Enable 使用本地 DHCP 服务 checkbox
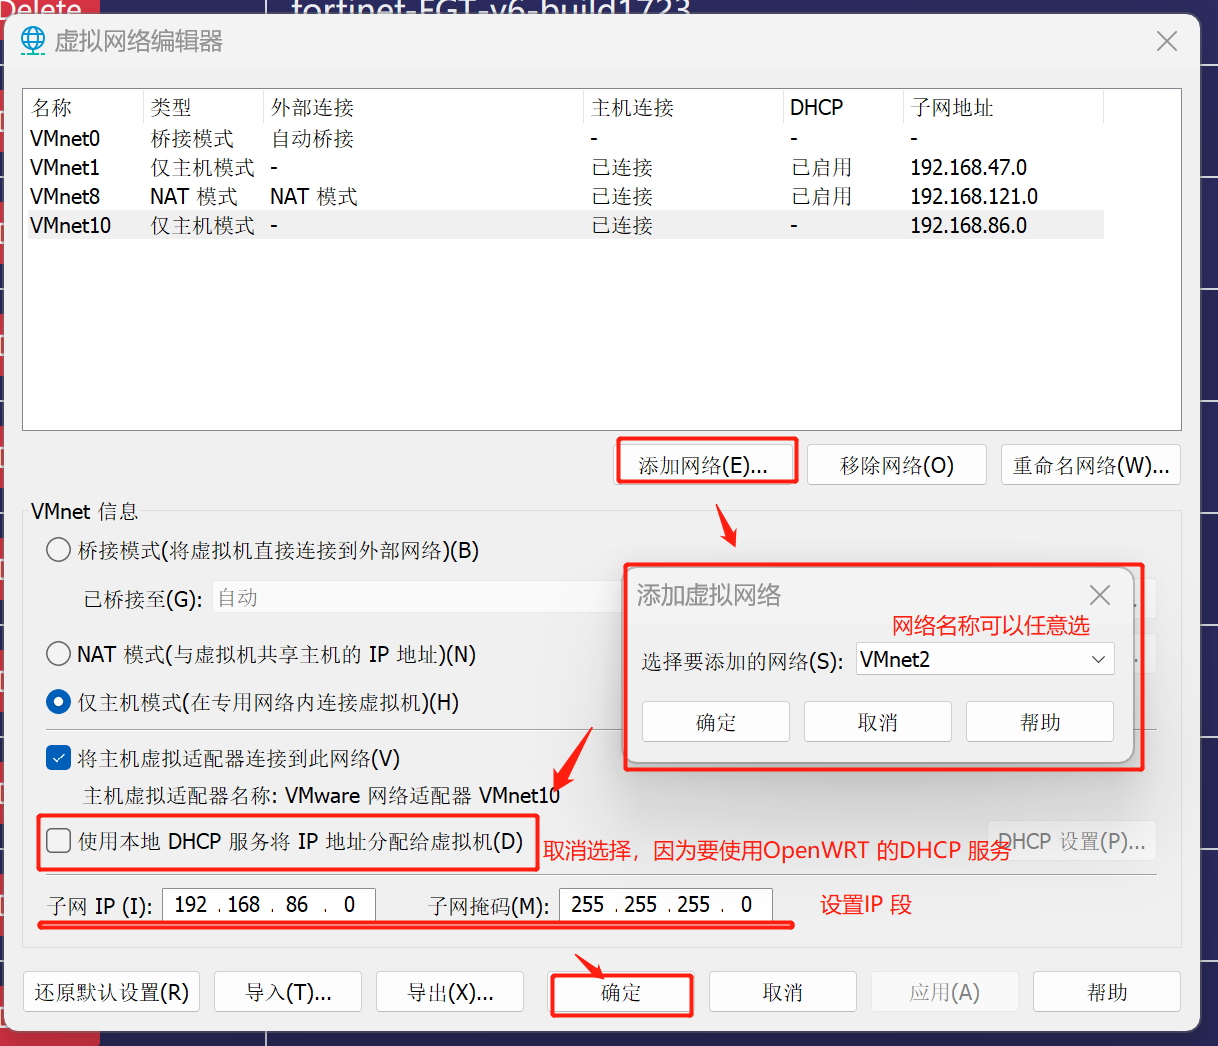1218x1046 pixels. coord(58,841)
